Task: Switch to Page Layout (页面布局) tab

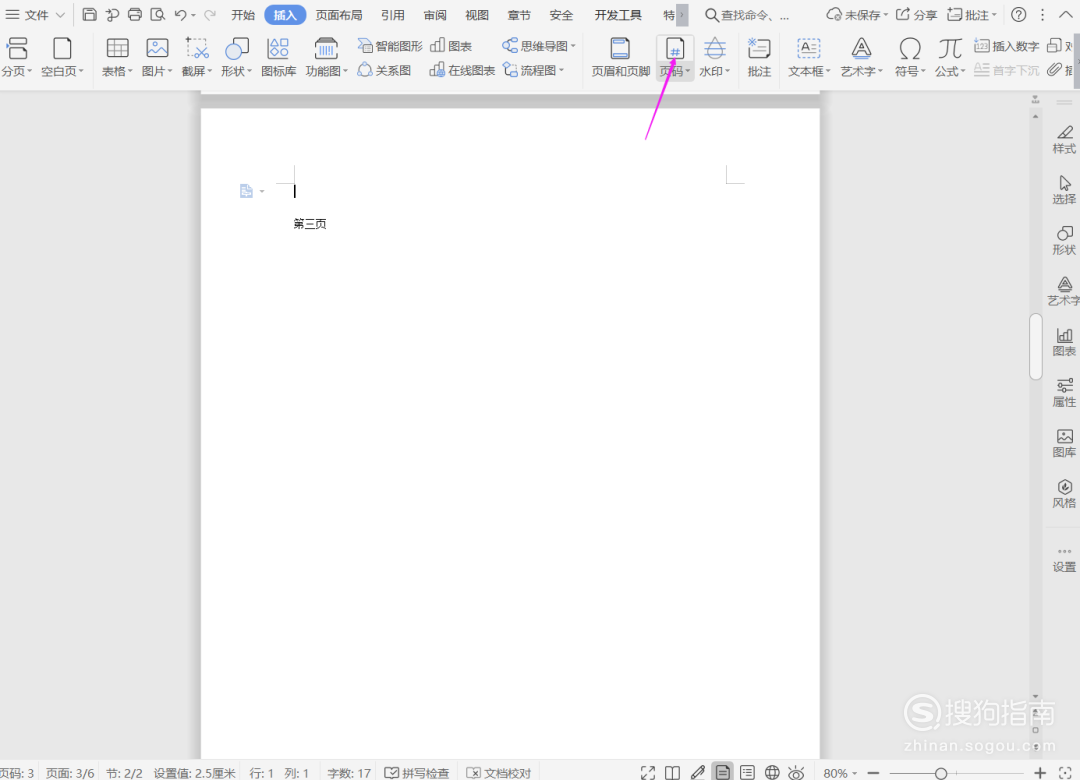Action: pyautogui.click(x=339, y=14)
